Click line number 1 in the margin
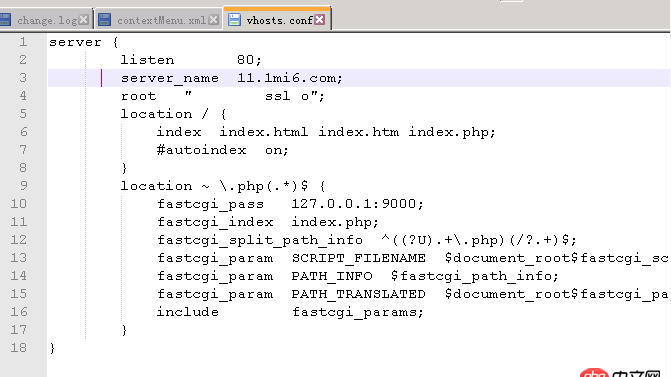This screenshot has width=671, height=377. [x=23, y=42]
